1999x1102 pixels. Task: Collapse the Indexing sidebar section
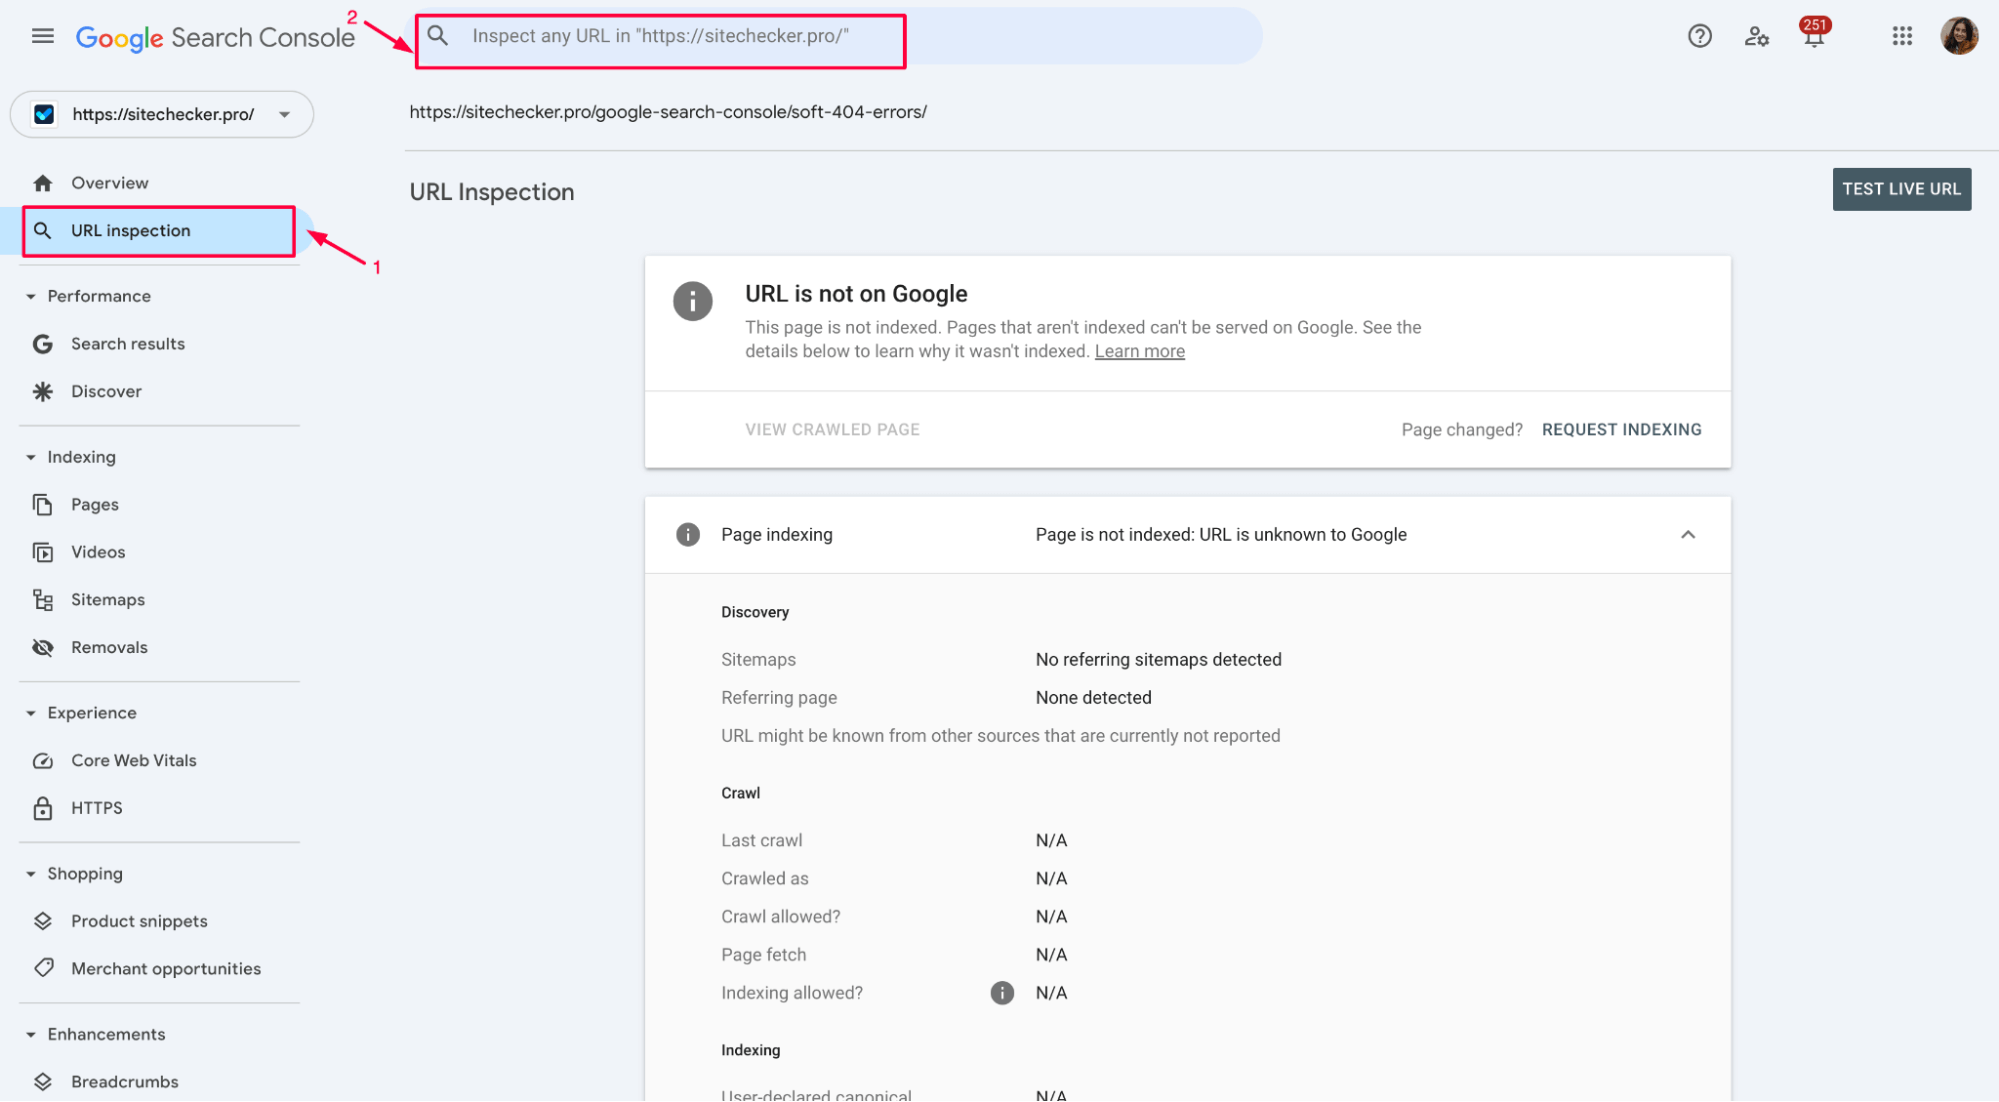[x=31, y=458]
